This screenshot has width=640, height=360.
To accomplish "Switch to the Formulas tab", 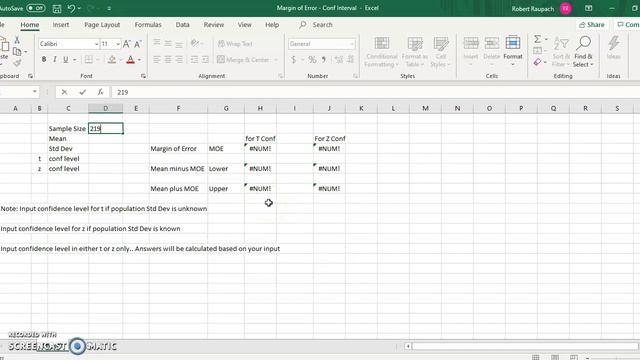I will pyautogui.click(x=148, y=24).
